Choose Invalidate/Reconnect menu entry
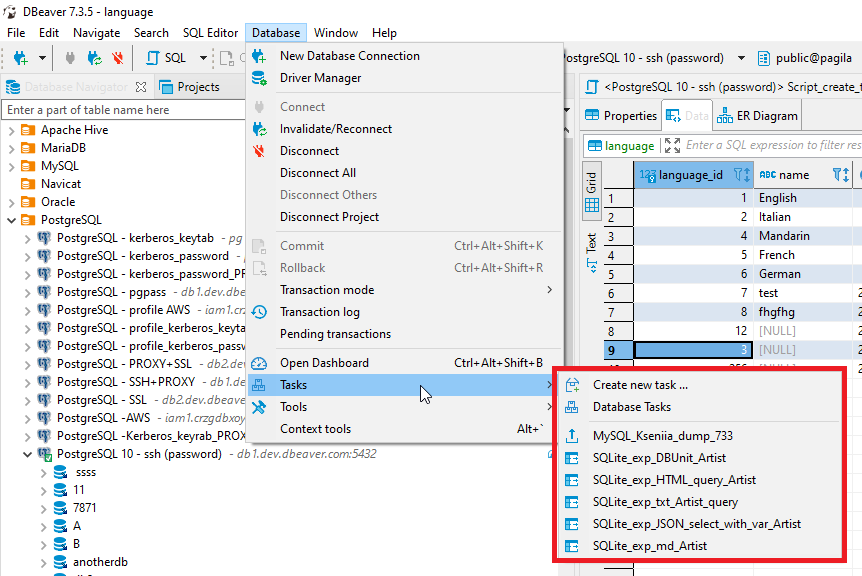Screen dimensions: 862x576 (x=405, y=129)
